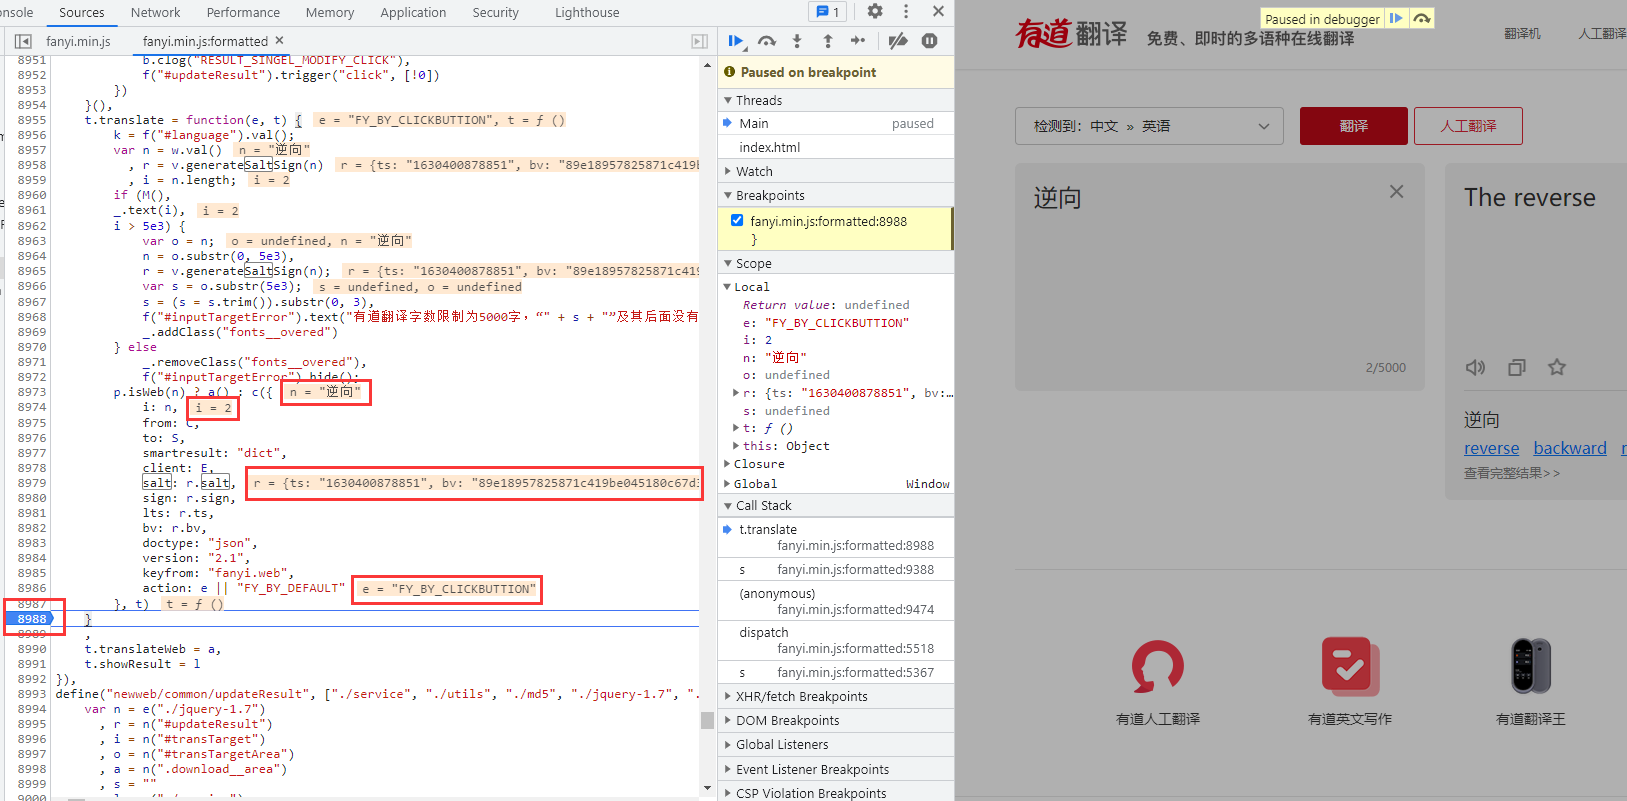Click the line 8988 breakpoint marker in gutter
The image size is (1627, 801).
(32, 619)
